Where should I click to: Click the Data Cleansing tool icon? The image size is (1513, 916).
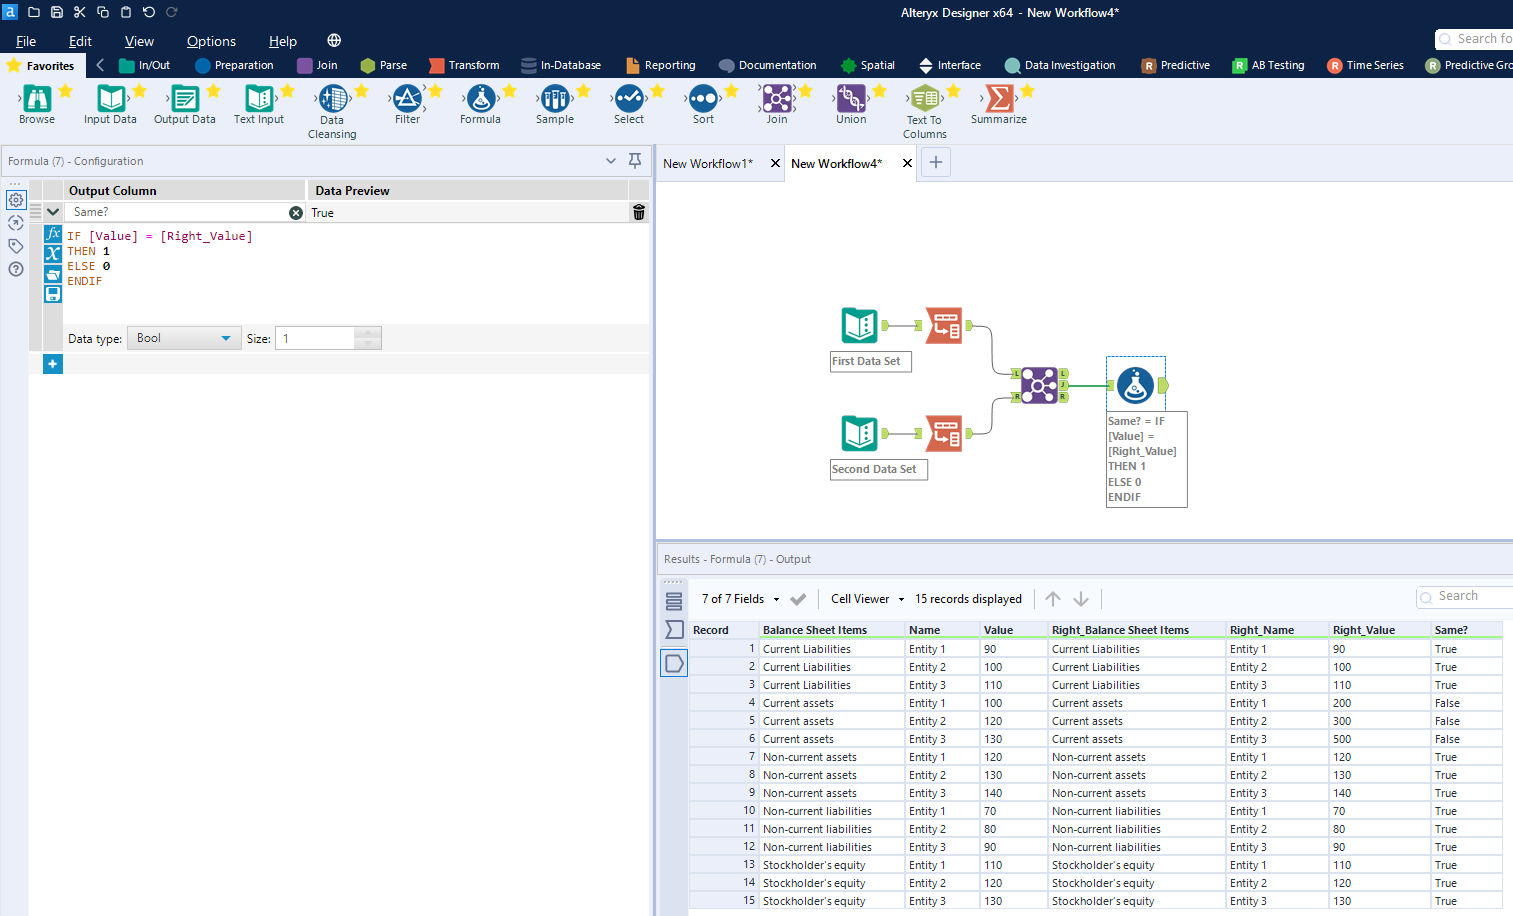[333, 98]
